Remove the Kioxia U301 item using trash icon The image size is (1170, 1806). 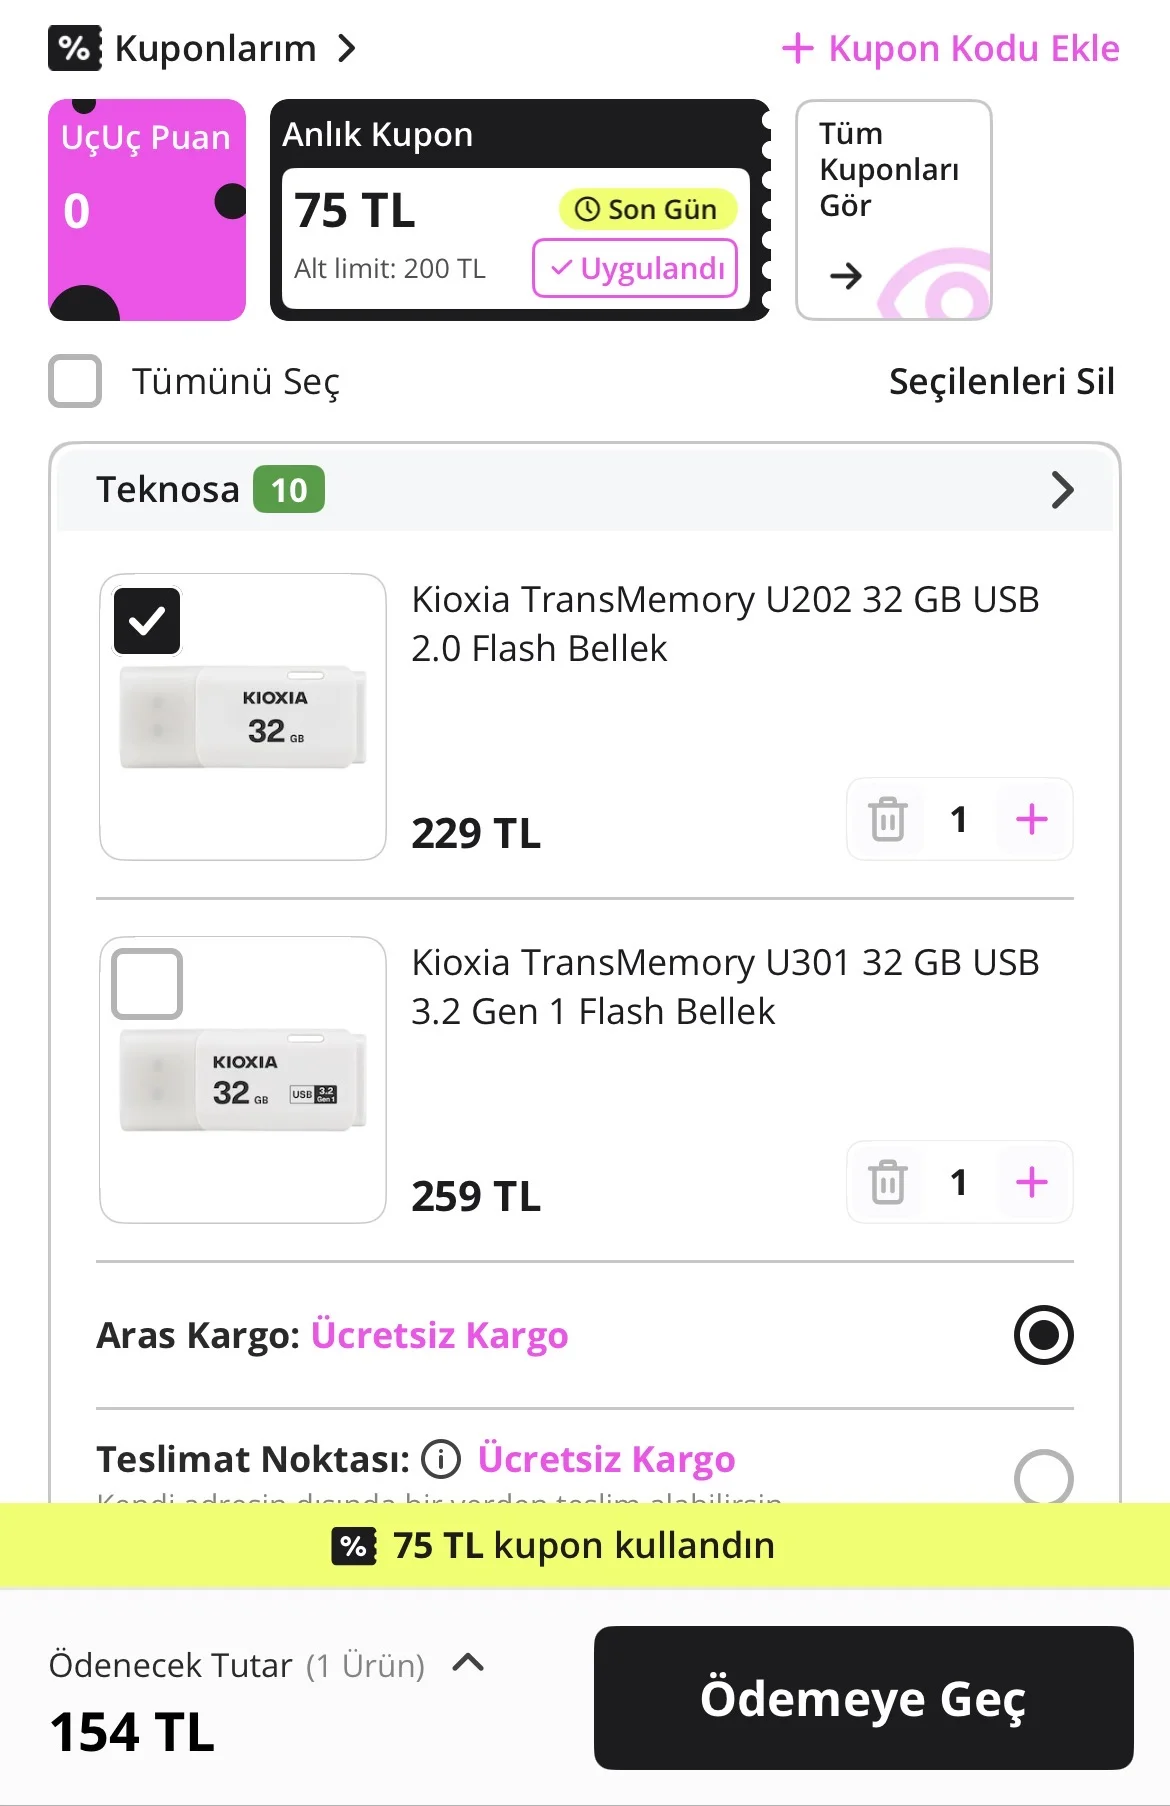[x=887, y=1183]
